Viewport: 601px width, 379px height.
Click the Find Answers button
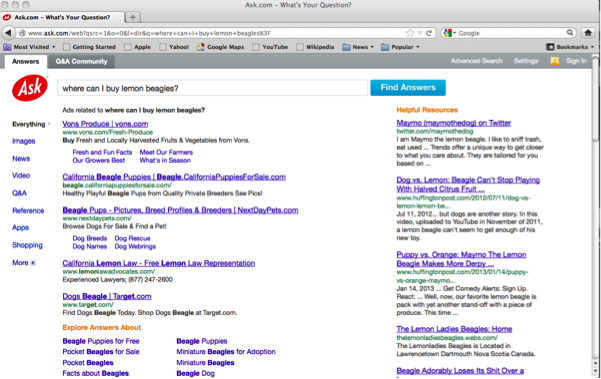(x=408, y=88)
